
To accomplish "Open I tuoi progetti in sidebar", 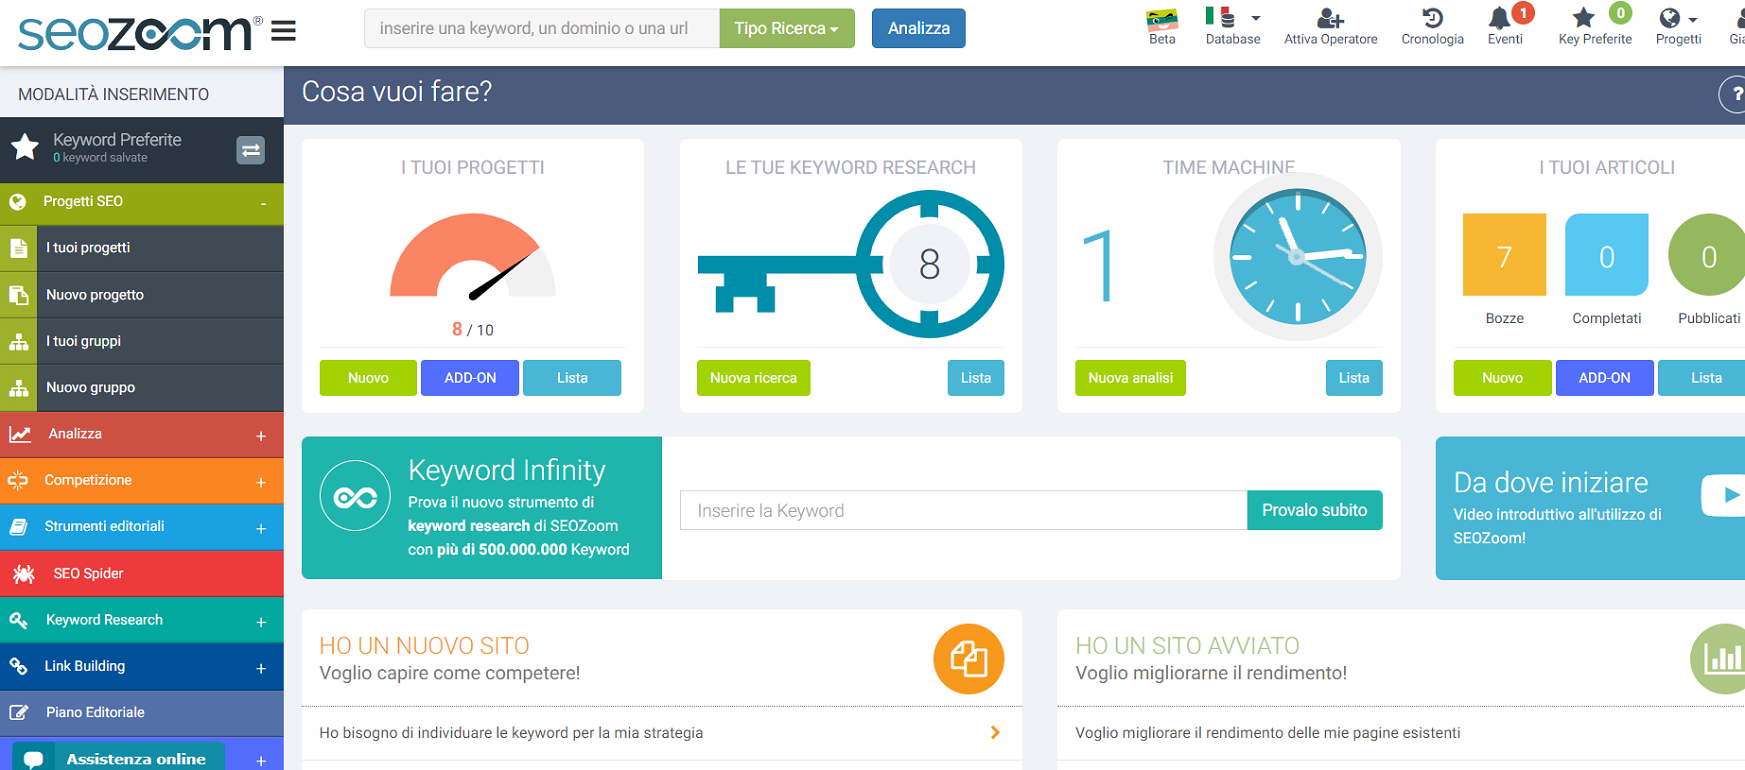I will pyautogui.click(x=142, y=248).
